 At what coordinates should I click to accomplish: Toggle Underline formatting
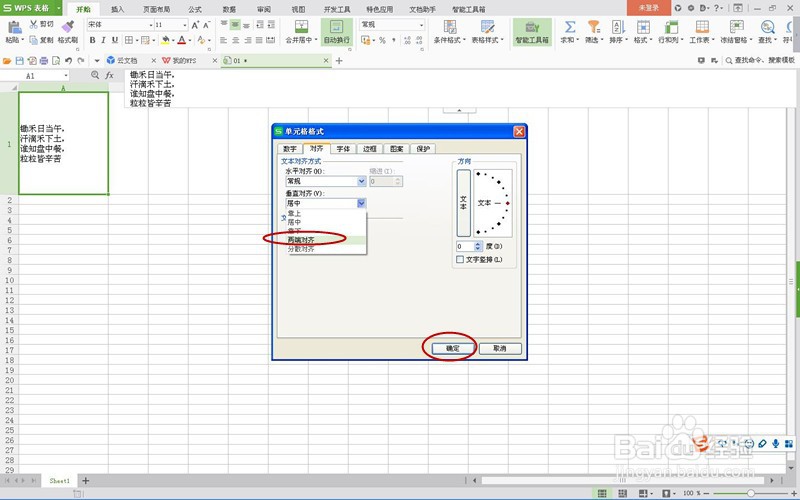click(x=115, y=40)
